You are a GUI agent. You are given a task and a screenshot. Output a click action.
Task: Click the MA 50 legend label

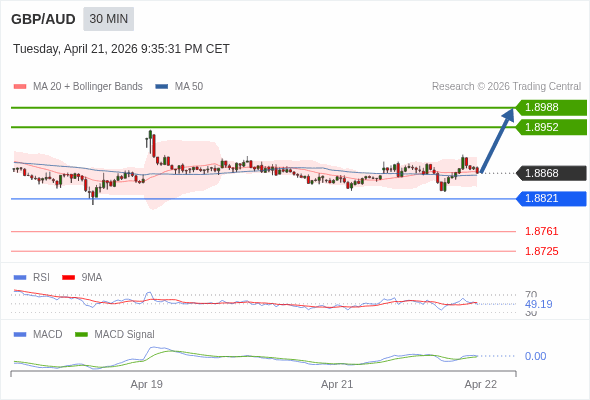pos(189,87)
